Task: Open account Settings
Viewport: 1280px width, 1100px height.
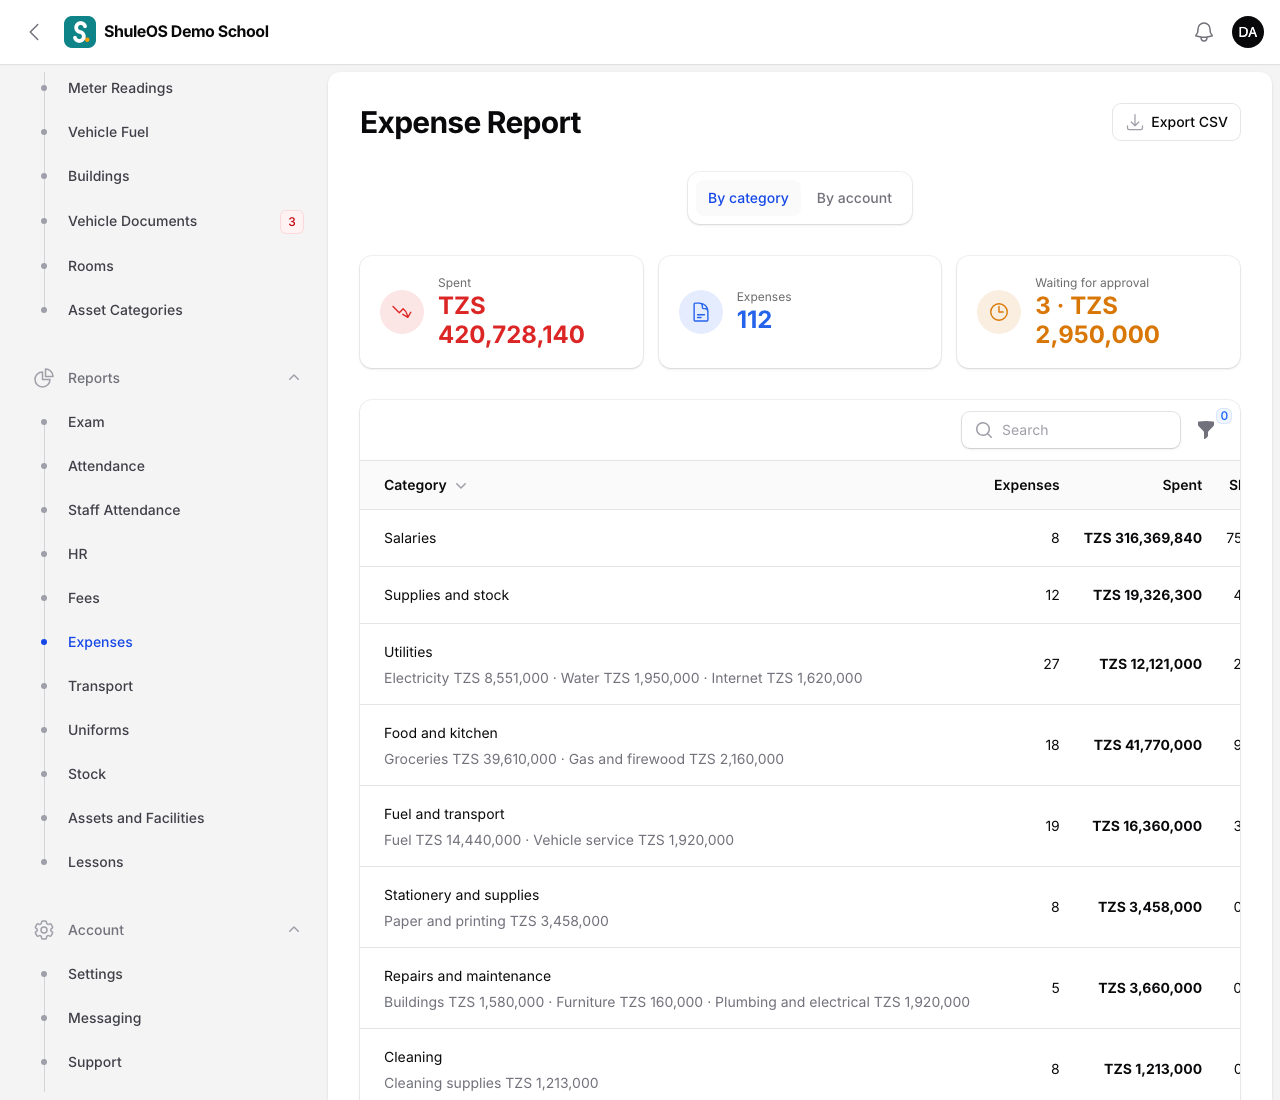Action: tap(95, 974)
